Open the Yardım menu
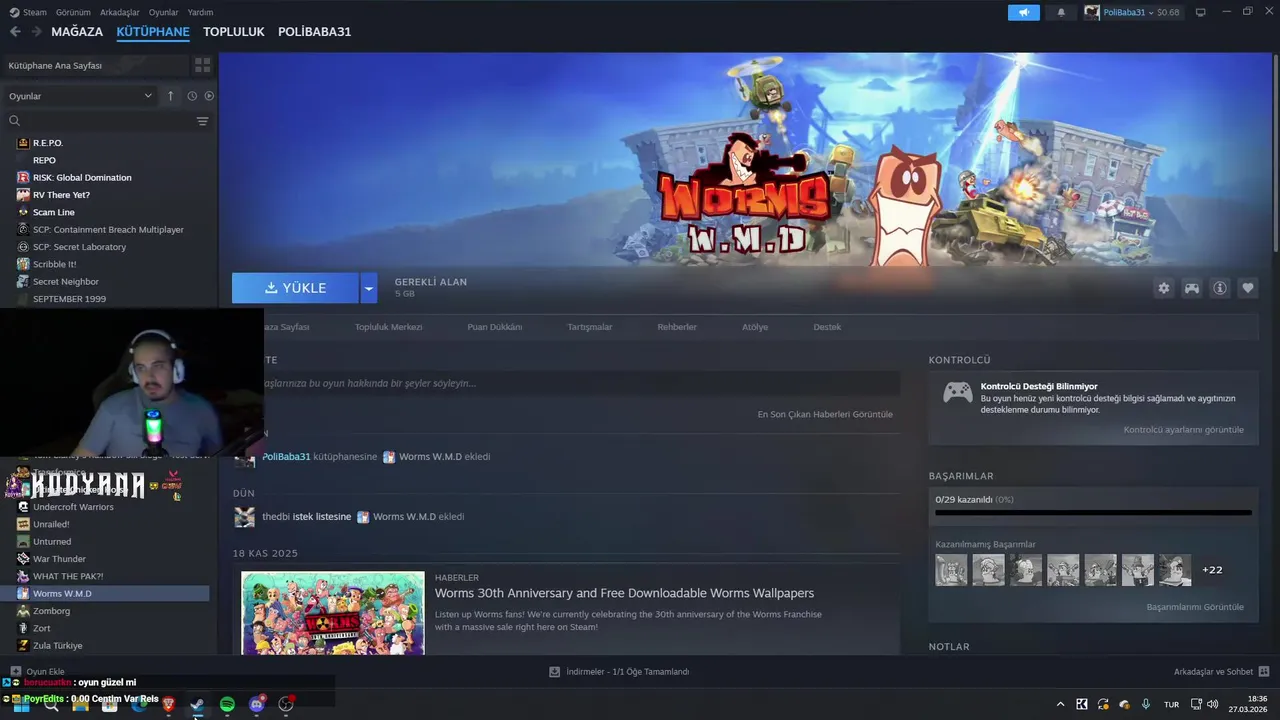1280x720 pixels. [x=200, y=12]
